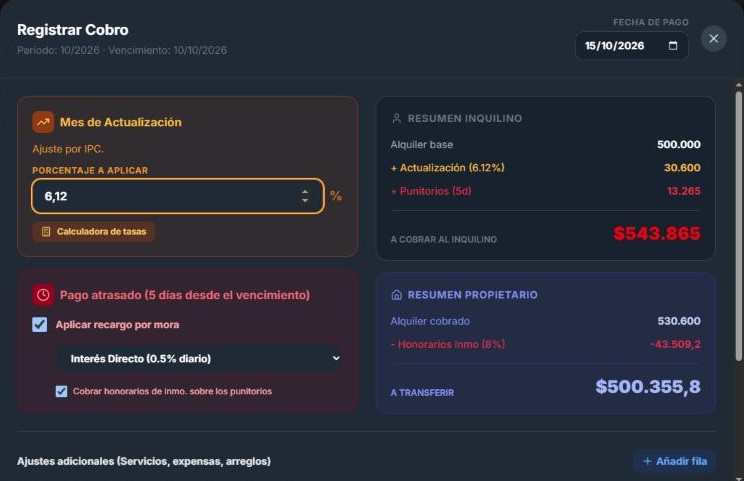The height and width of the screenshot is (481, 744).
Task: Click the A TRANSFERIR label
Action: [422, 393]
